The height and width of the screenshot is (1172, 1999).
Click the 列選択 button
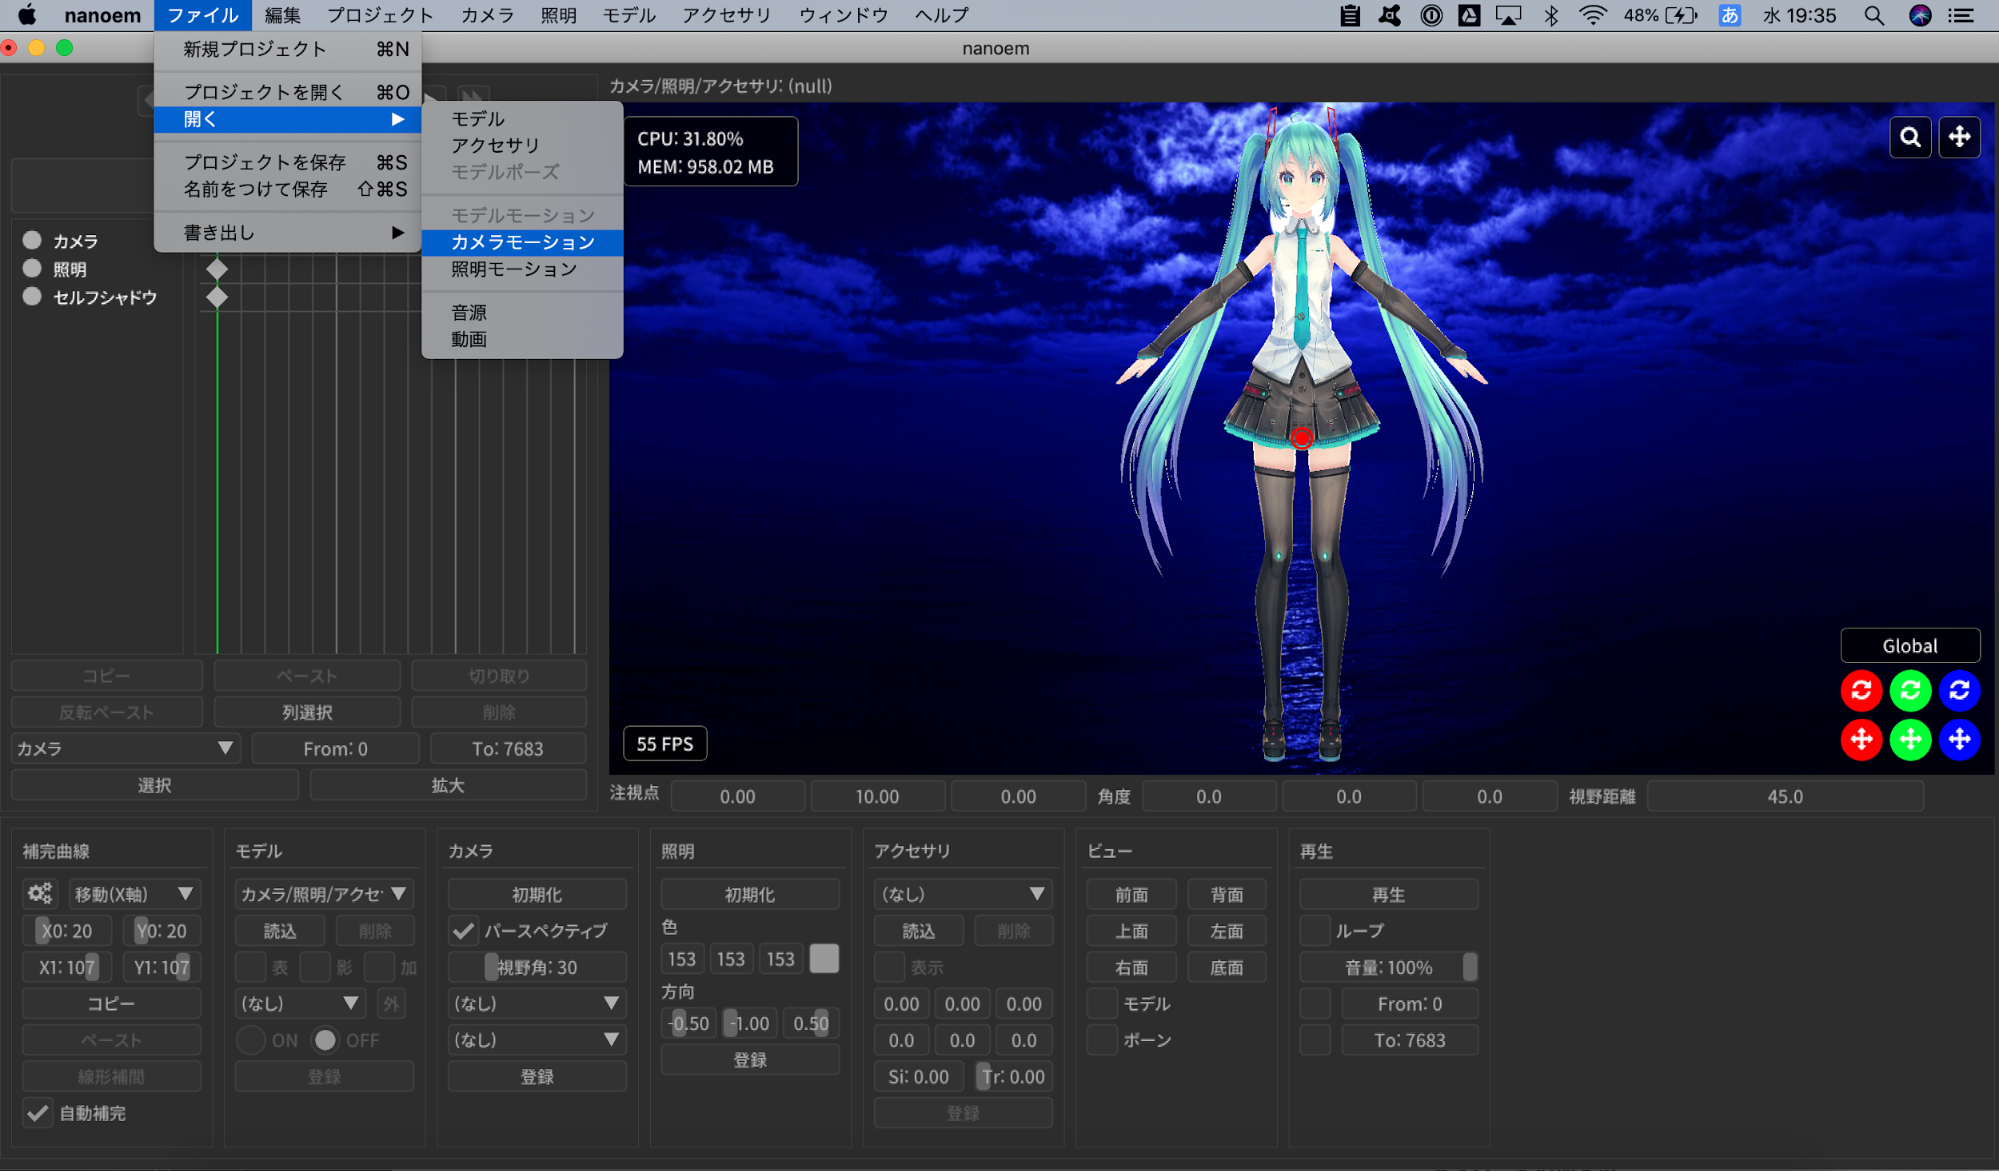coord(307,712)
